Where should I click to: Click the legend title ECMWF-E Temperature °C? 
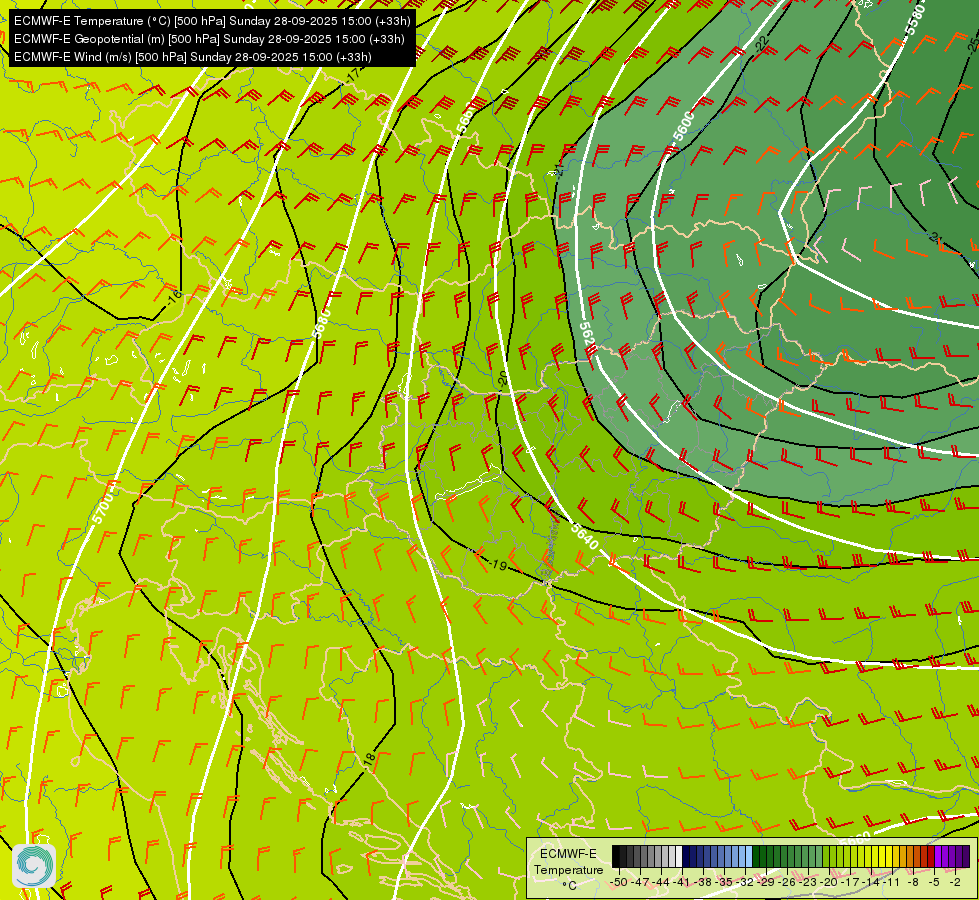pyautogui.click(x=568, y=869)
